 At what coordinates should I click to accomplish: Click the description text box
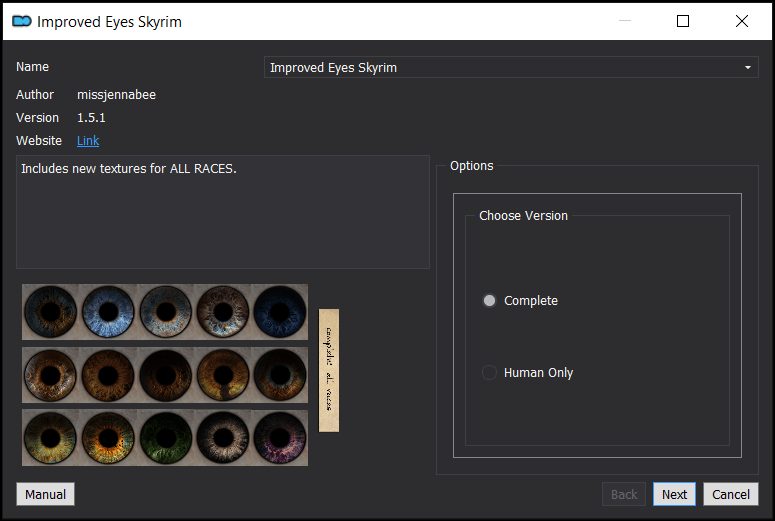(x=223, y=212)
